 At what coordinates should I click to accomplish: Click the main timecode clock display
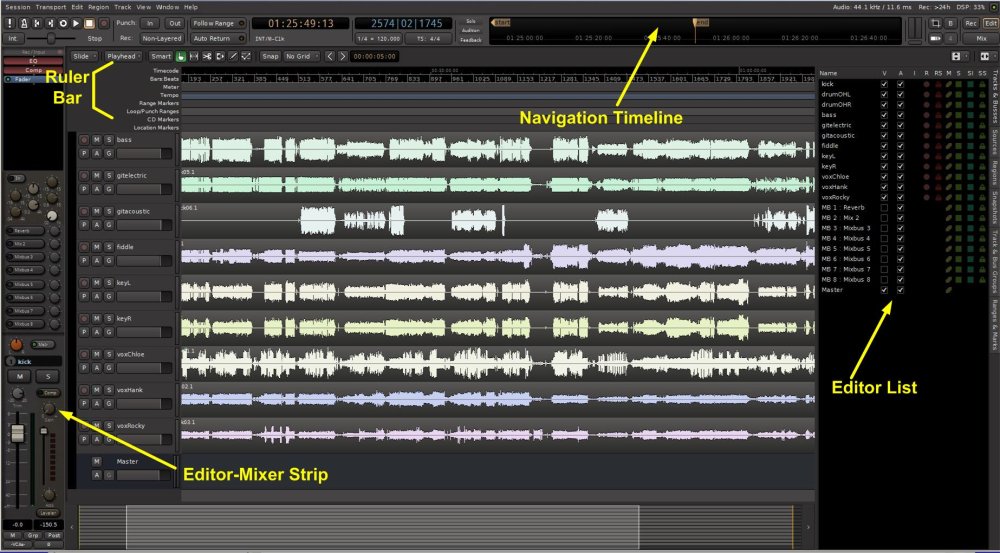click(300, 23)
